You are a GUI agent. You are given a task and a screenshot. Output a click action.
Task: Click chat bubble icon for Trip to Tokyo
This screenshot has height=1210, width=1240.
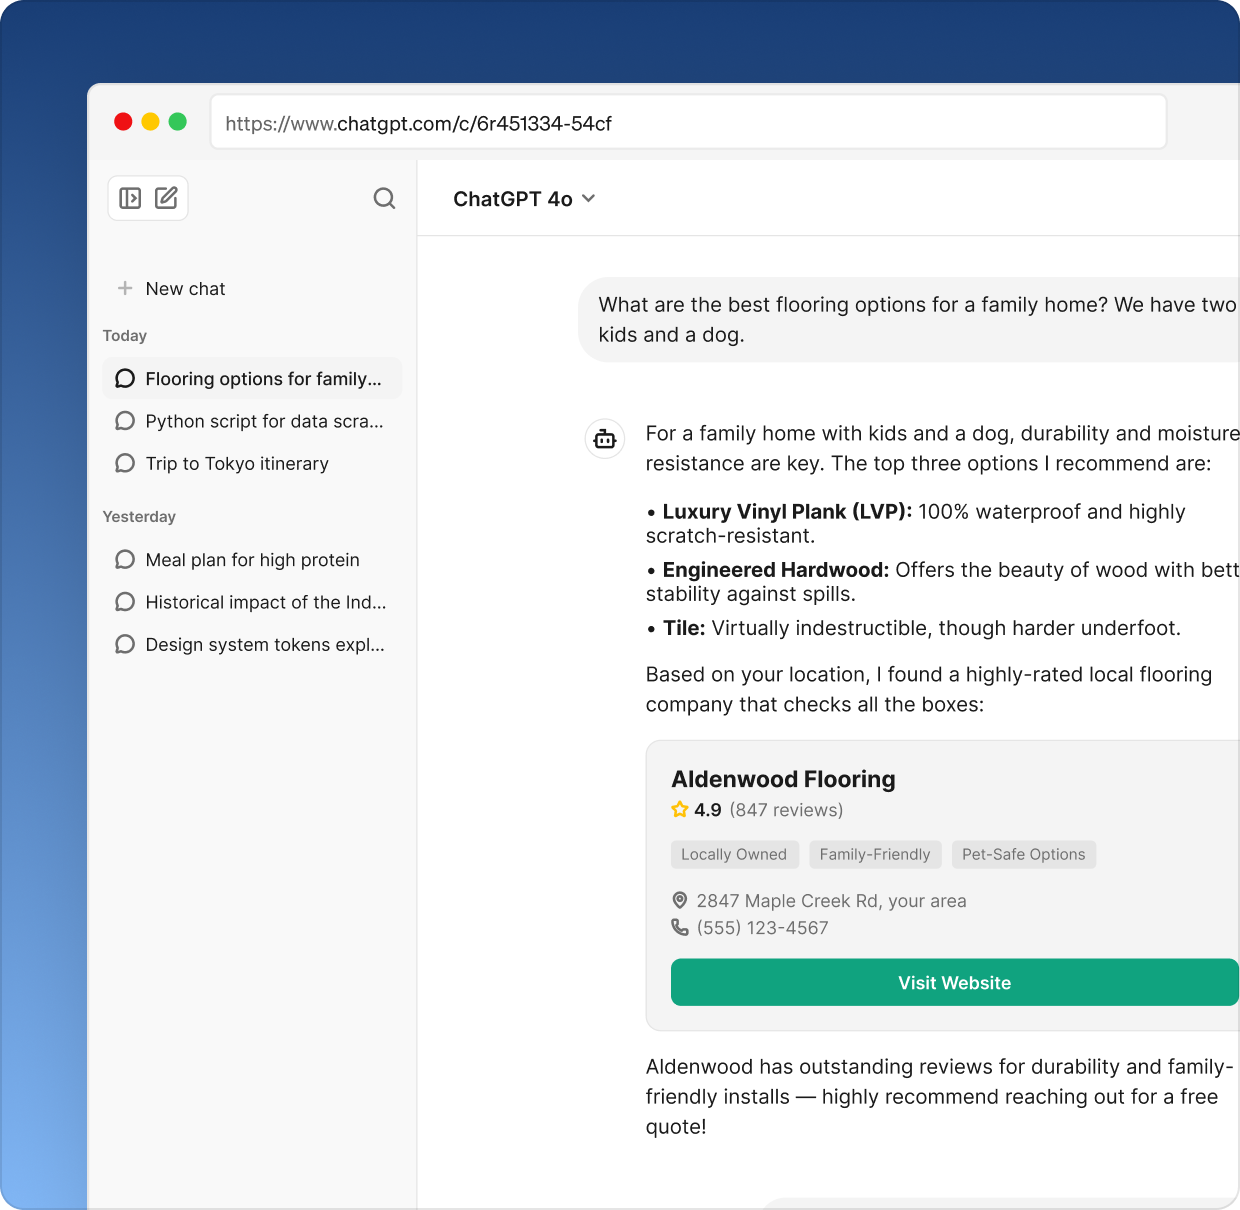[125, 463]
